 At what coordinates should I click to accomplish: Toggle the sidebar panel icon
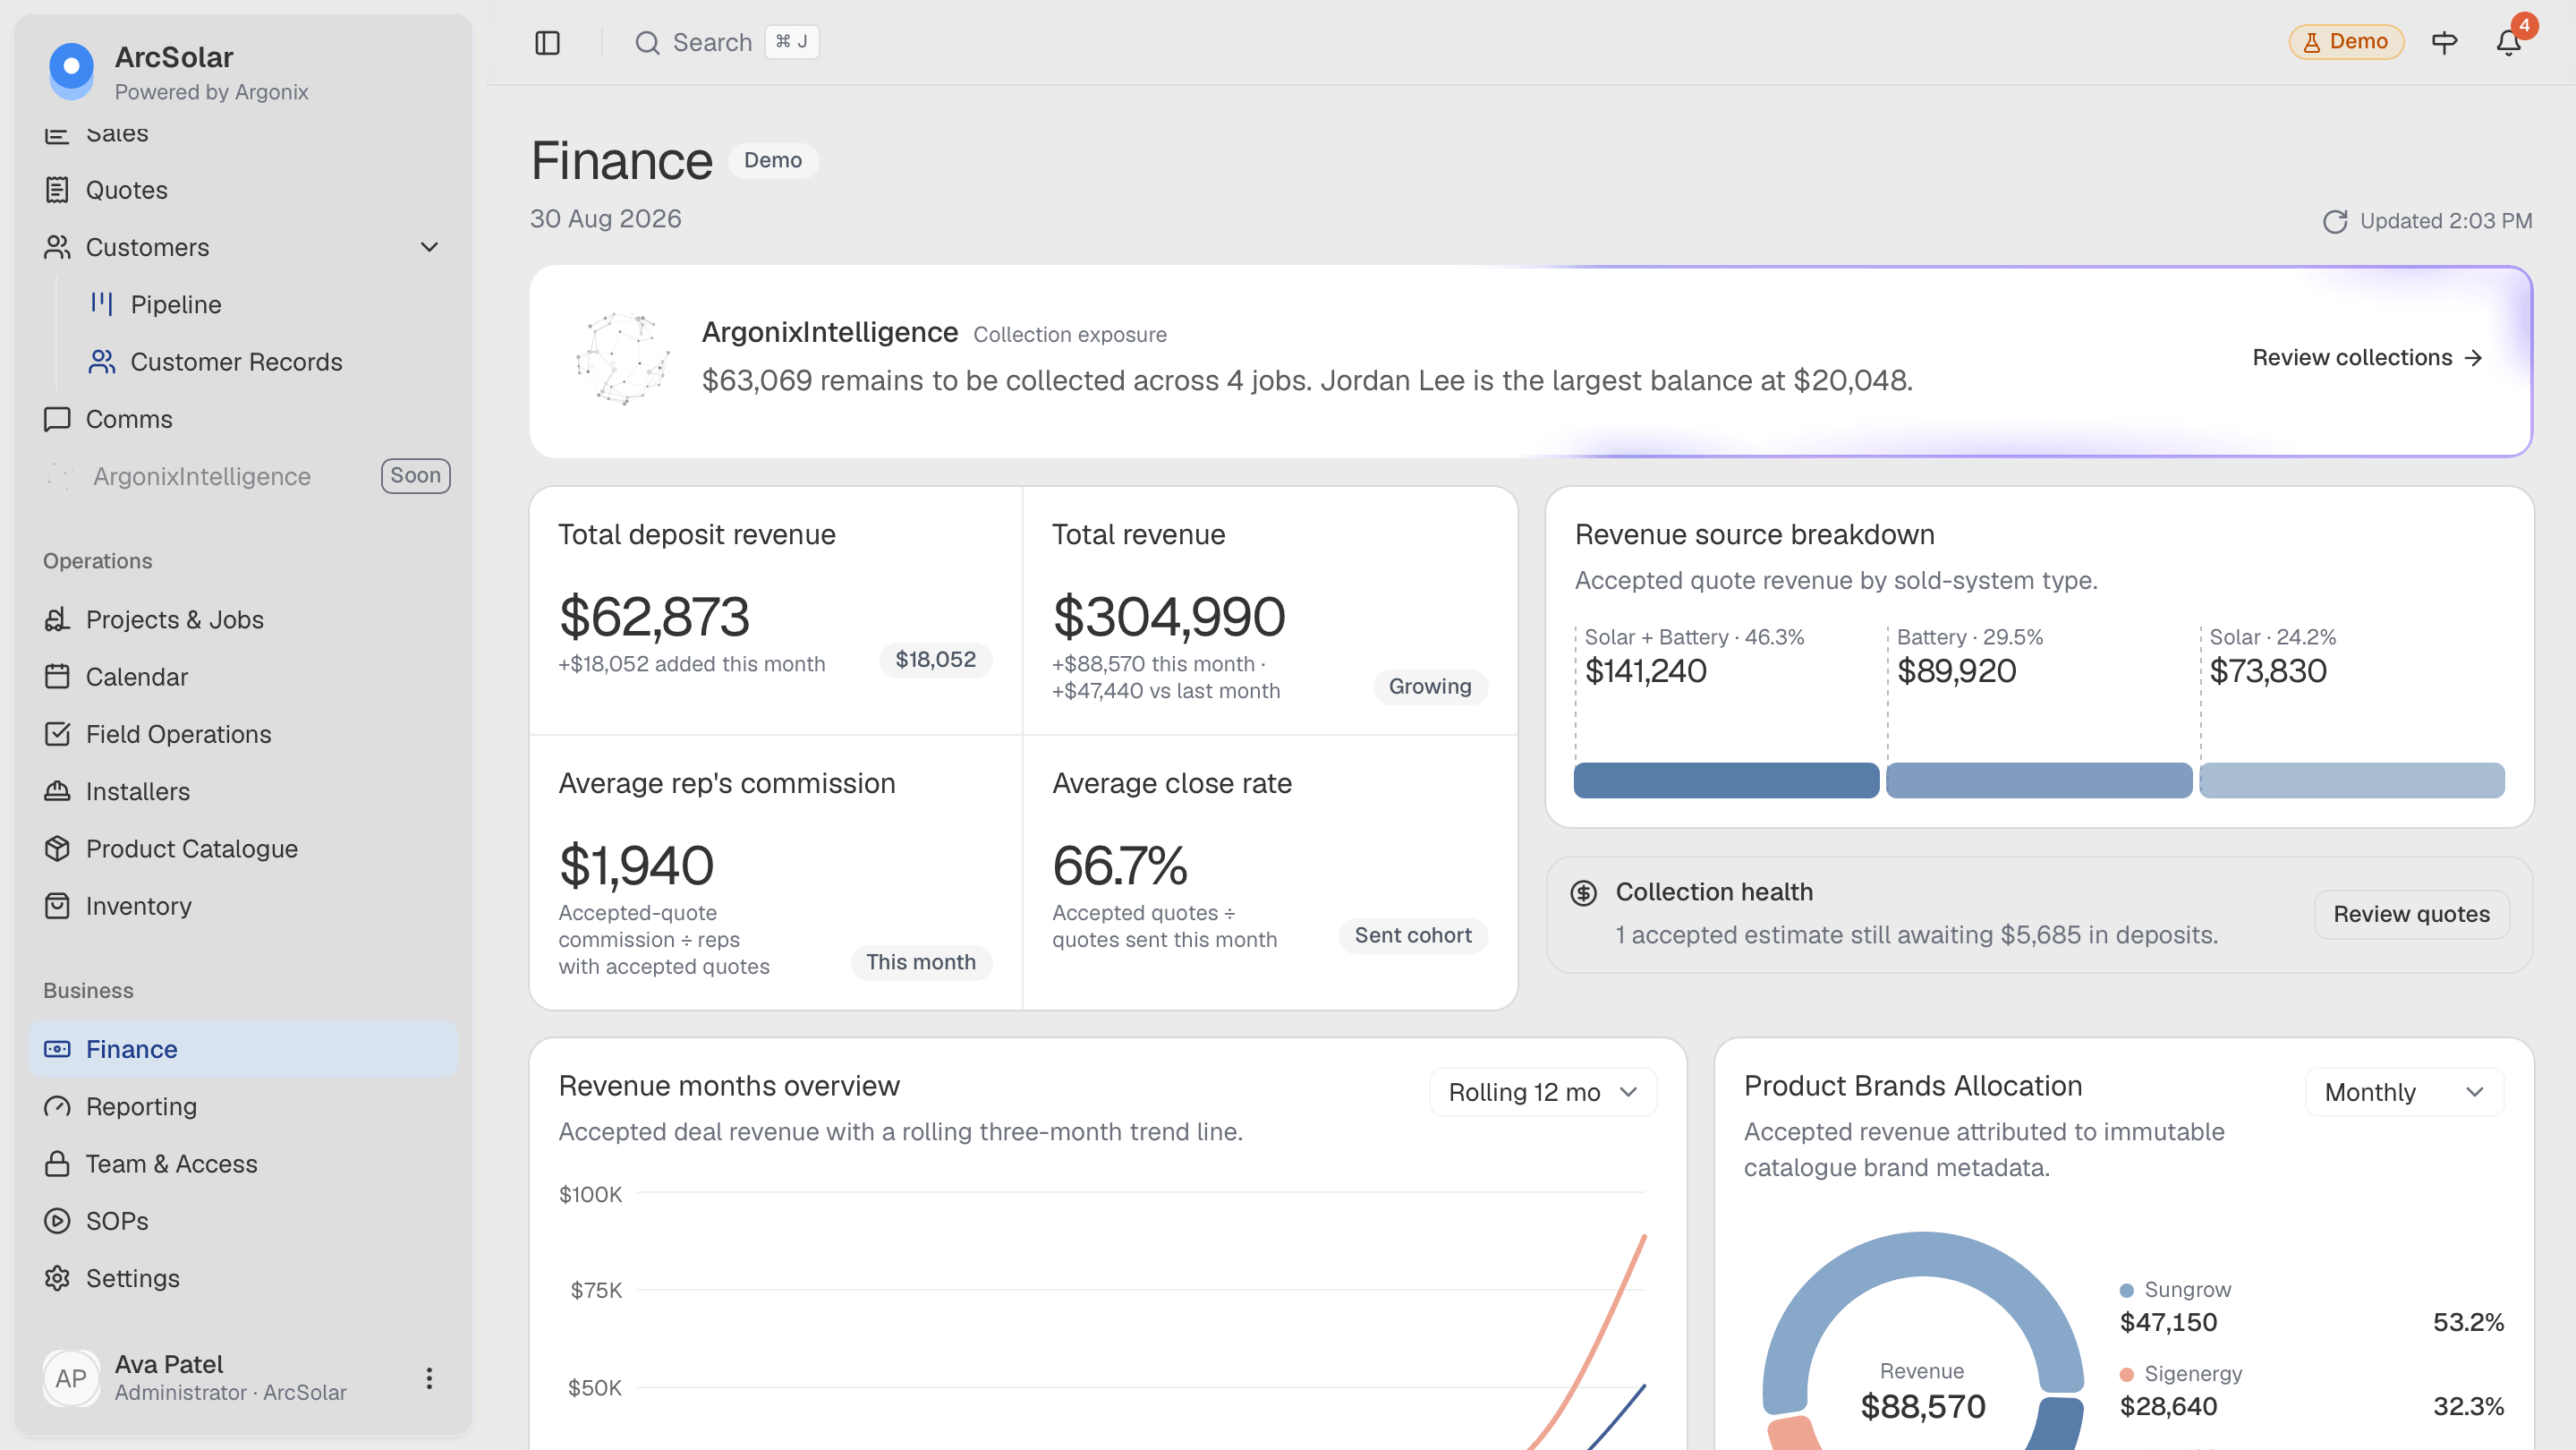(x=547, y=43)
